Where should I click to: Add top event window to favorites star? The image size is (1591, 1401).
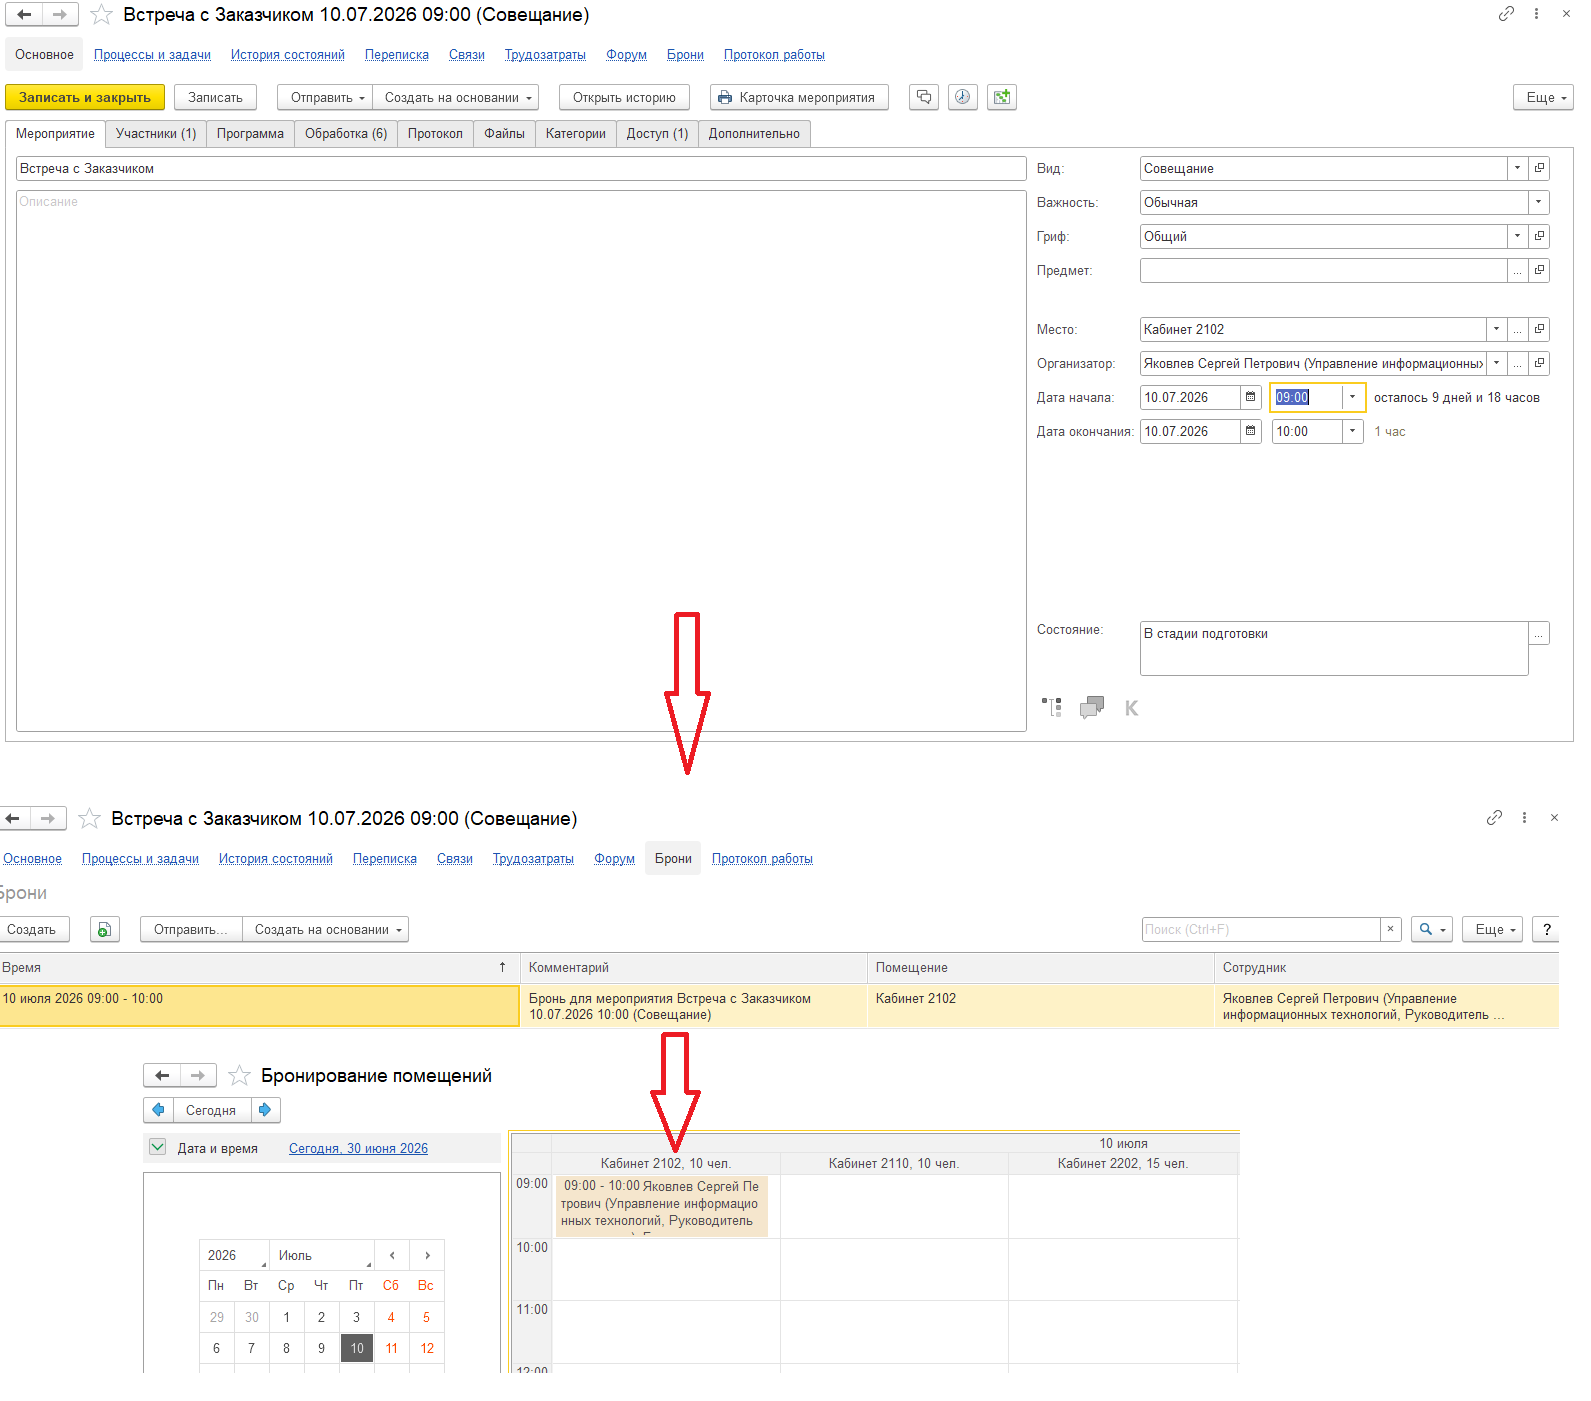[x=101, y=15]
